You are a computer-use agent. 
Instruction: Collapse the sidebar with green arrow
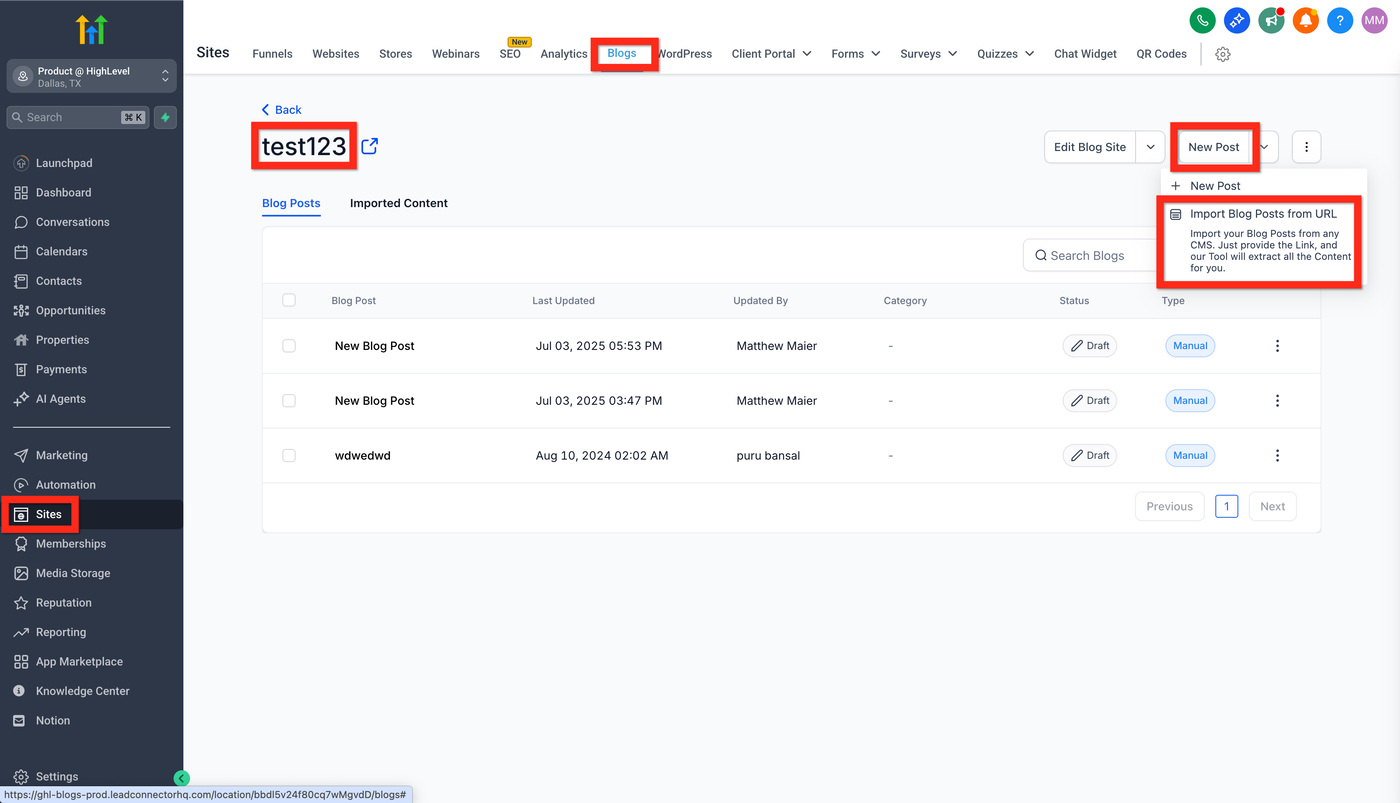point(181,778)
